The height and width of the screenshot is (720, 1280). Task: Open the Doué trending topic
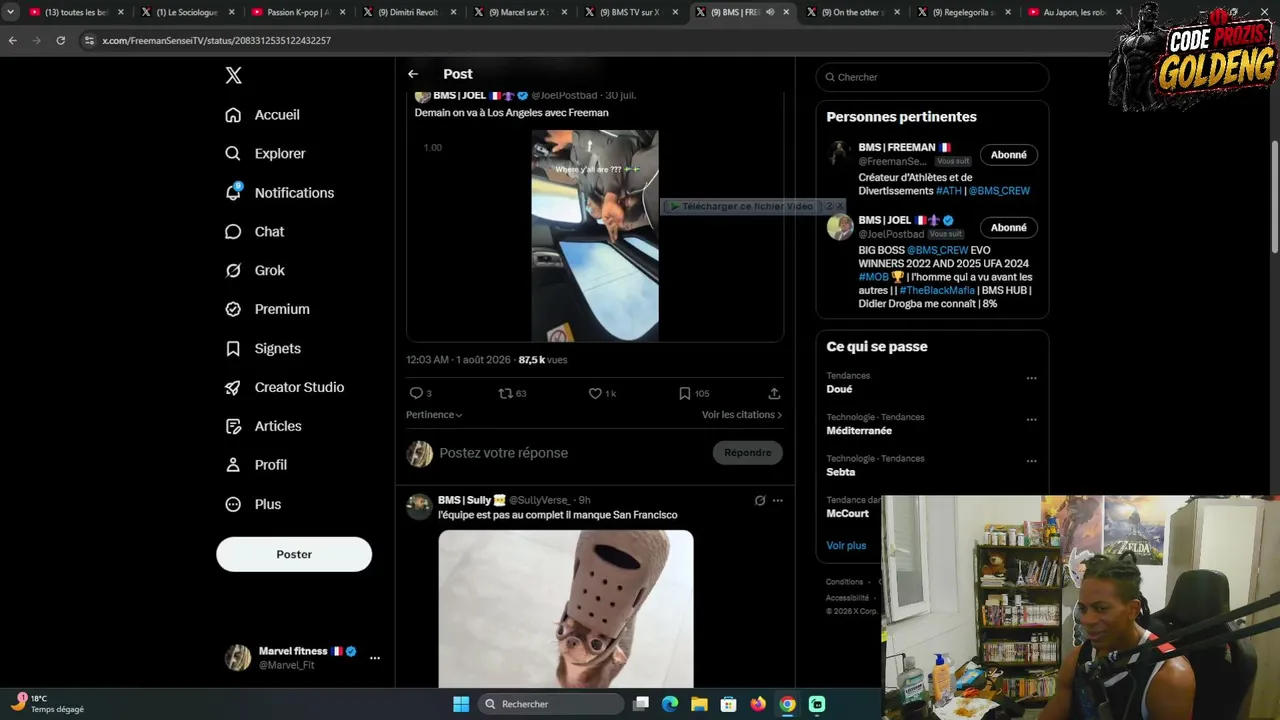tap(840, 389)
